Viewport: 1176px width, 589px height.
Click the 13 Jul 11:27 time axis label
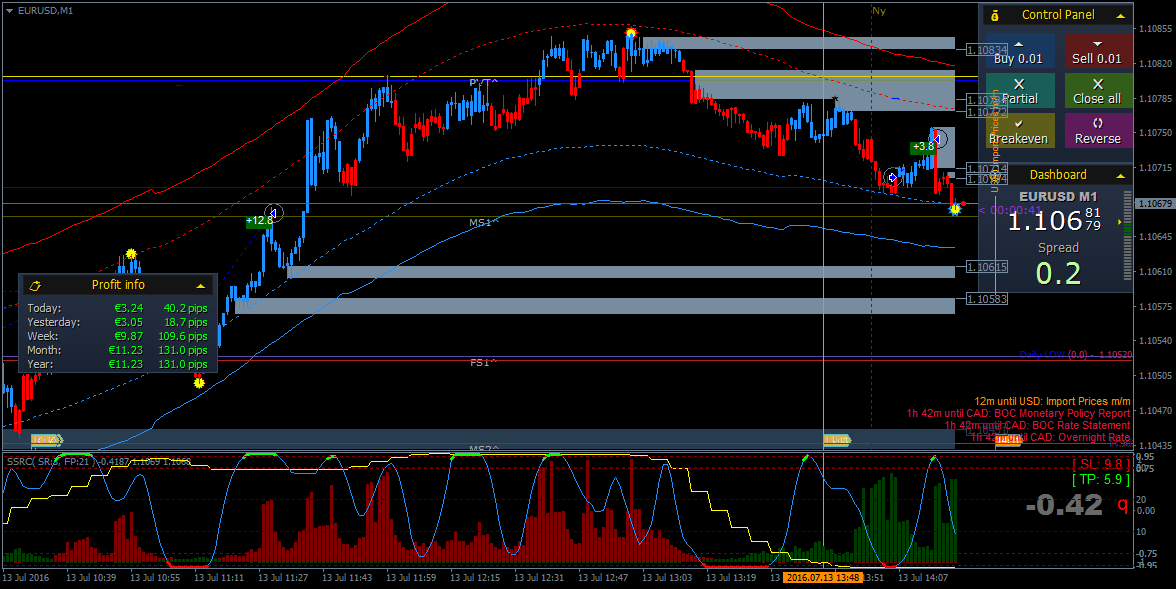[x=283, y=578]
